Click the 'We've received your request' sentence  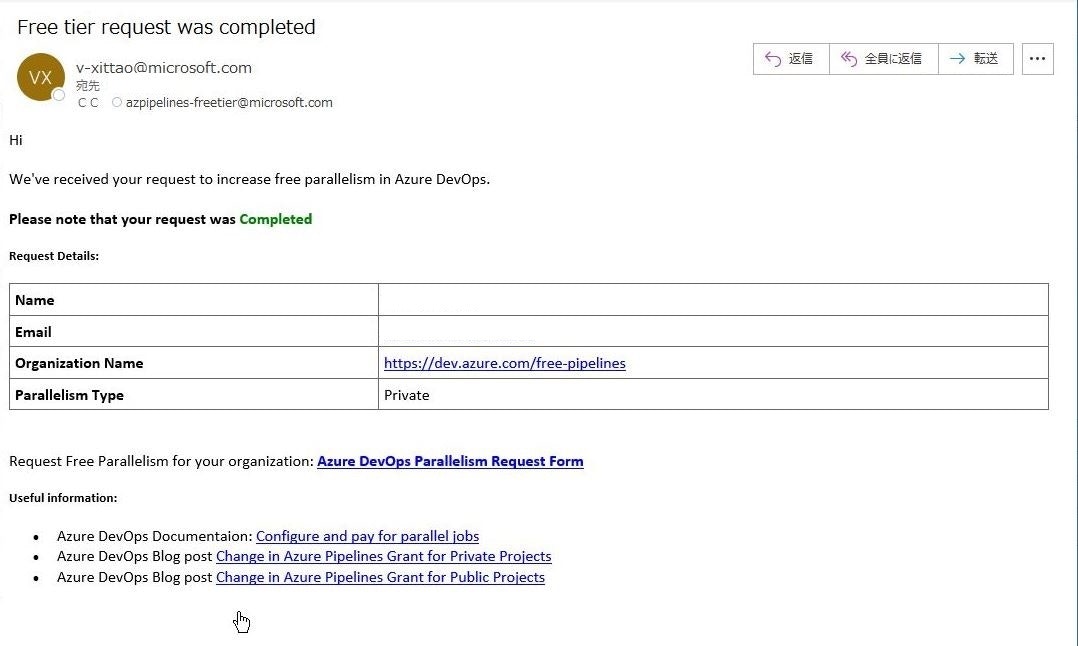click(x=250, y=179)
